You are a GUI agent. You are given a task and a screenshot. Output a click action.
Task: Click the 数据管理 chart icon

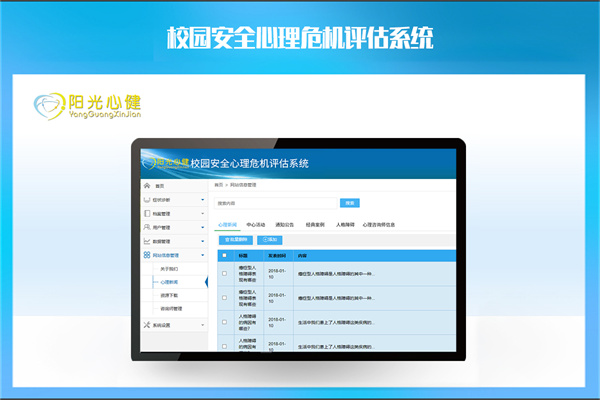tap(147, 242)
